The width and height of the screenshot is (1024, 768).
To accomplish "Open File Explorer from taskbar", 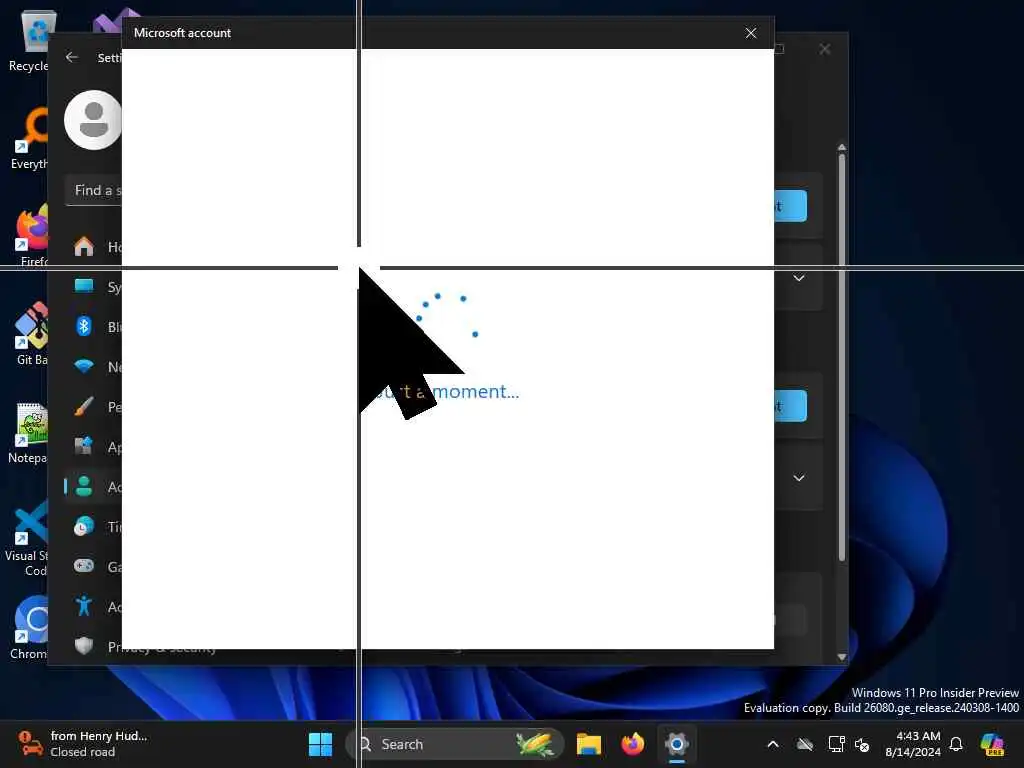I will point(588,744).
